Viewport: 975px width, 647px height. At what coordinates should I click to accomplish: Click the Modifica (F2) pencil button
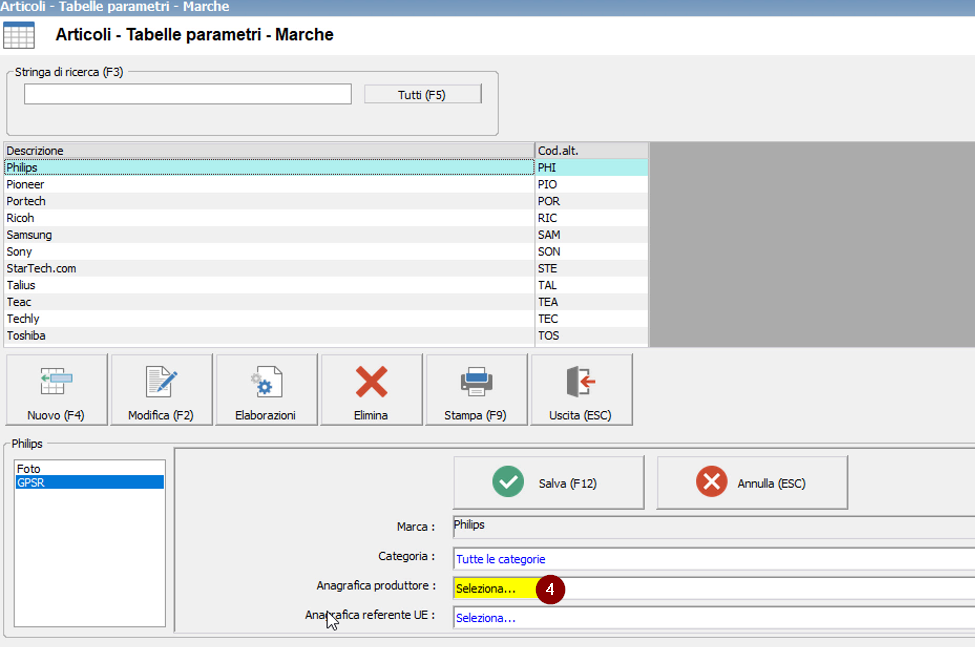(161, 390)
